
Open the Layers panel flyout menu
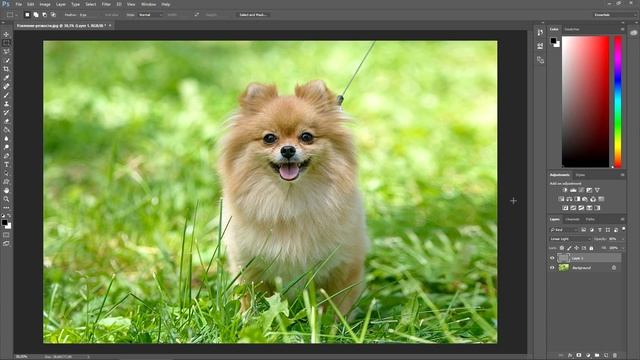click(622, 219)
